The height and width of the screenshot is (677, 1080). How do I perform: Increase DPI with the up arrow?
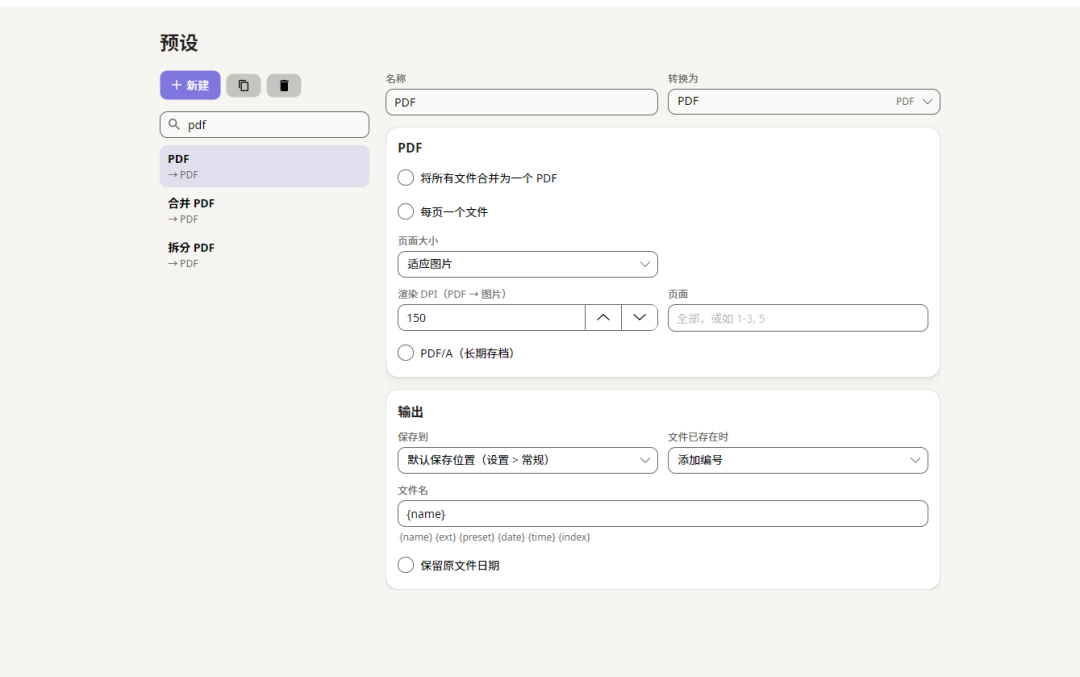click(603, 318)
